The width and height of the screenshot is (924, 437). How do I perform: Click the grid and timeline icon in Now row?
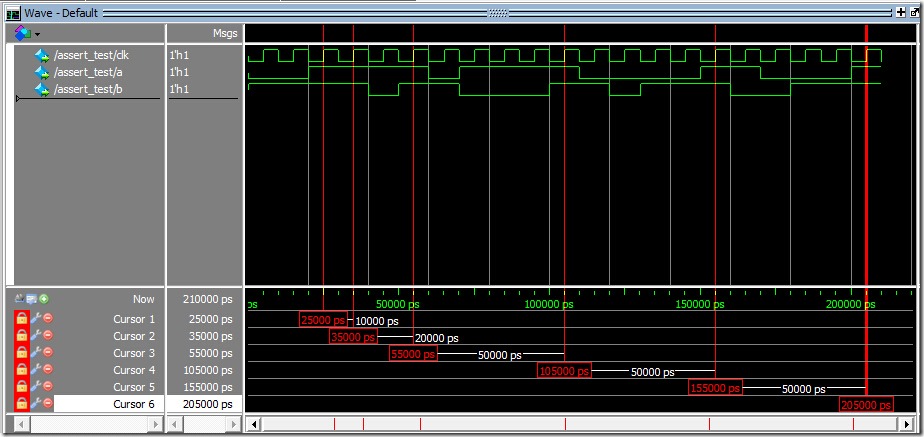pyautogui.click(x=31, y=299)
